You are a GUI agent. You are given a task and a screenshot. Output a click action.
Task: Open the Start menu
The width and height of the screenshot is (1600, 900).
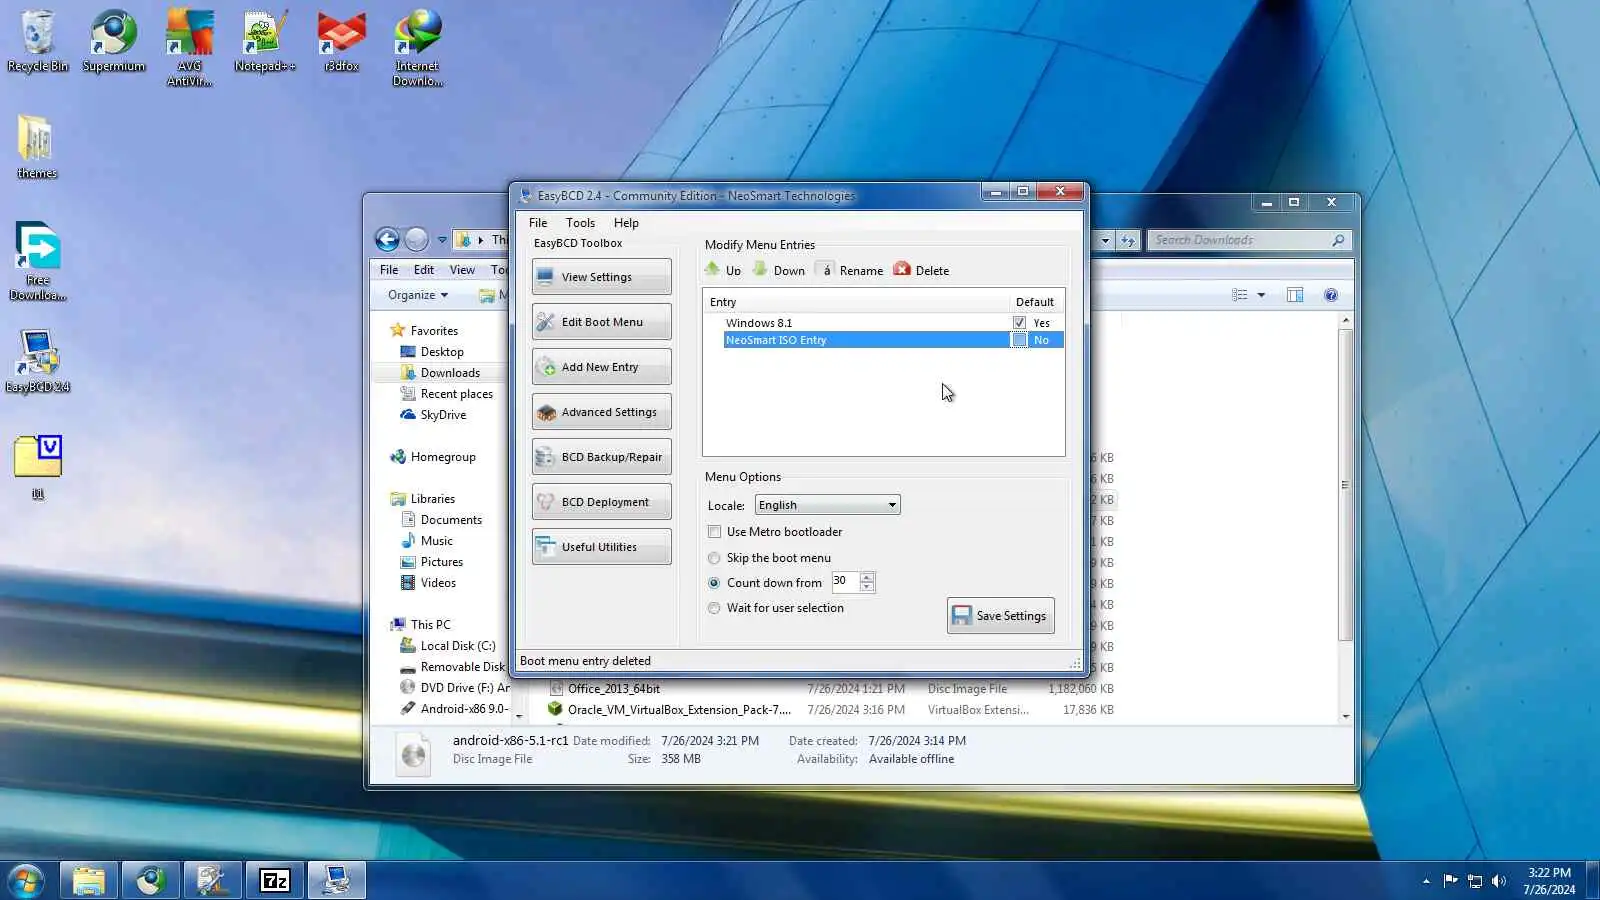click(26, 881)
